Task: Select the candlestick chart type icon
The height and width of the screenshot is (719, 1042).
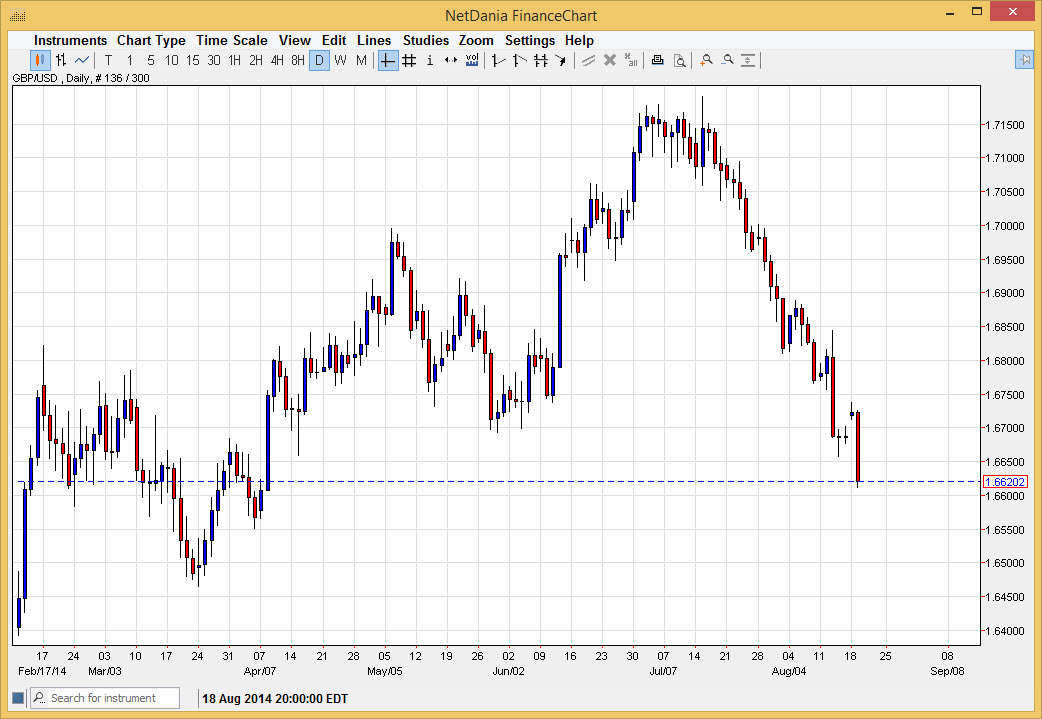Action: (x=40, y=60)
